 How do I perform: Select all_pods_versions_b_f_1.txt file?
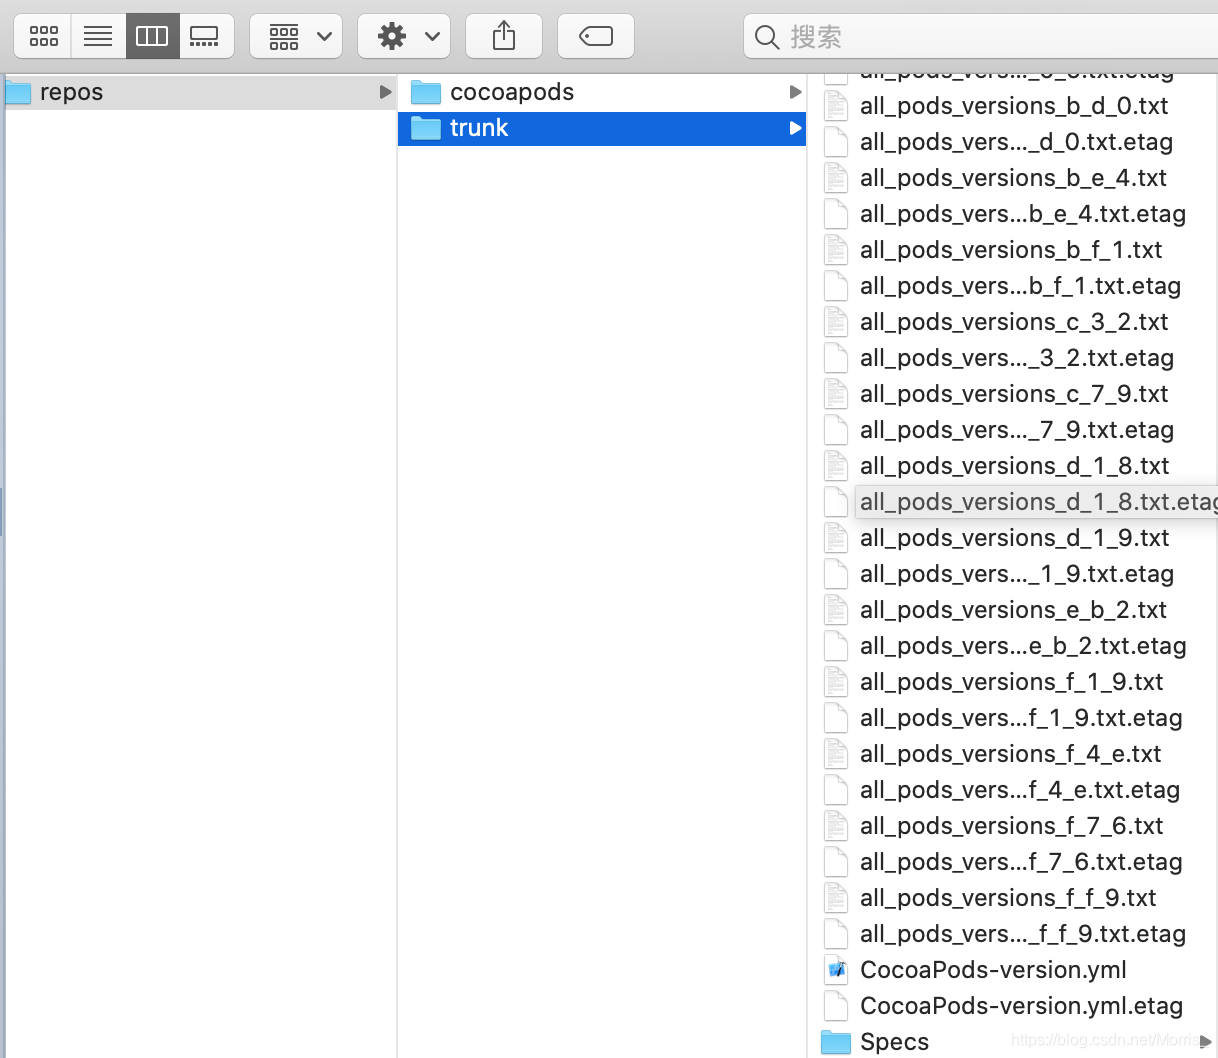coord(1013,250)
